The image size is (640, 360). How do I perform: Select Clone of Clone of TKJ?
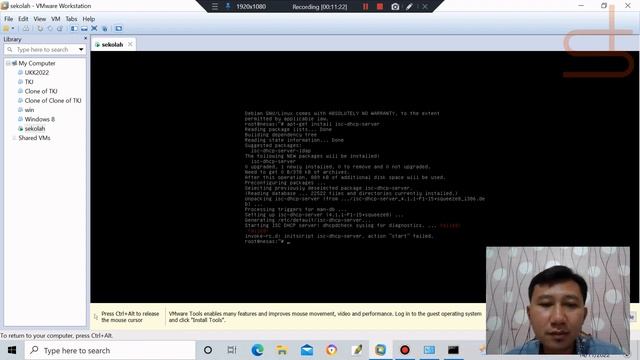tap(53, 101)
